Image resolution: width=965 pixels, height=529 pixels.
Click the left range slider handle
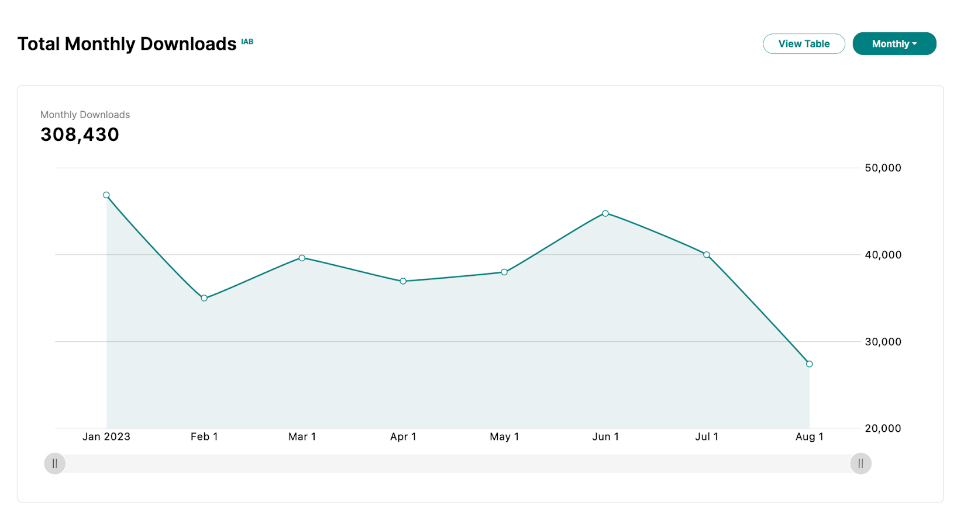[55, 463]
